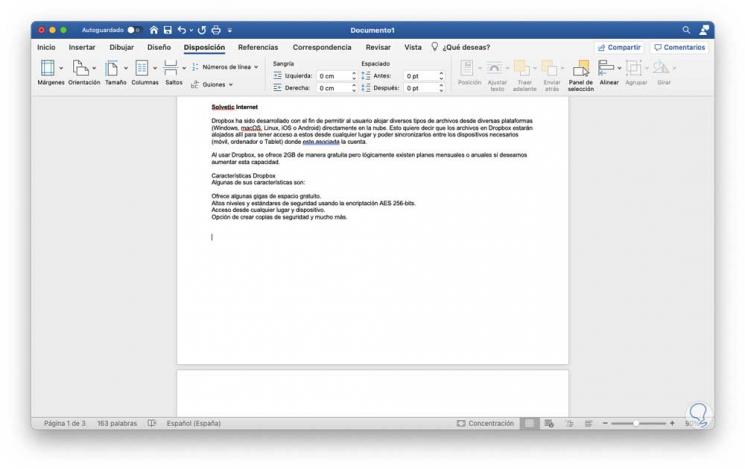Screen dimensions: 745x470
Task: Switch to print layout view button
Action: [x=529, y=423]
